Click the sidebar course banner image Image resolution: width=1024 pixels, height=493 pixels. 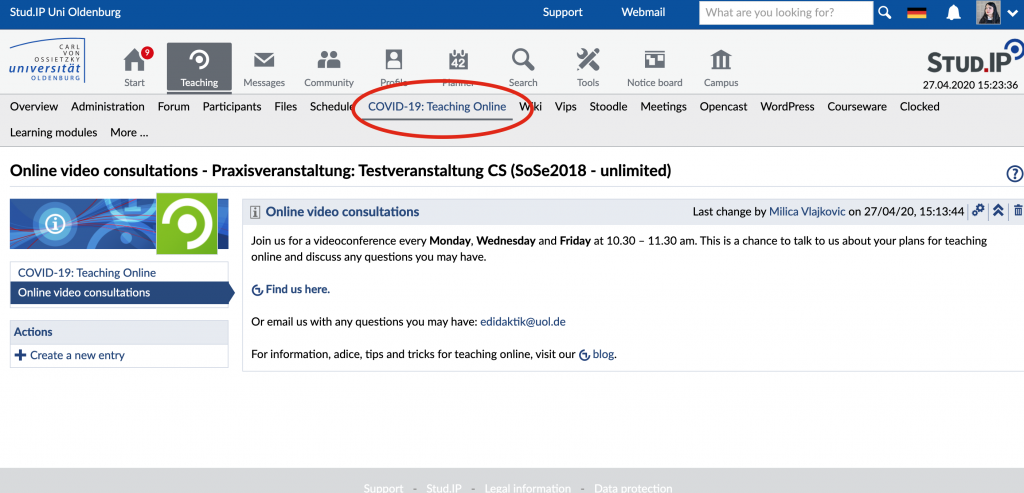pos(119,223)
